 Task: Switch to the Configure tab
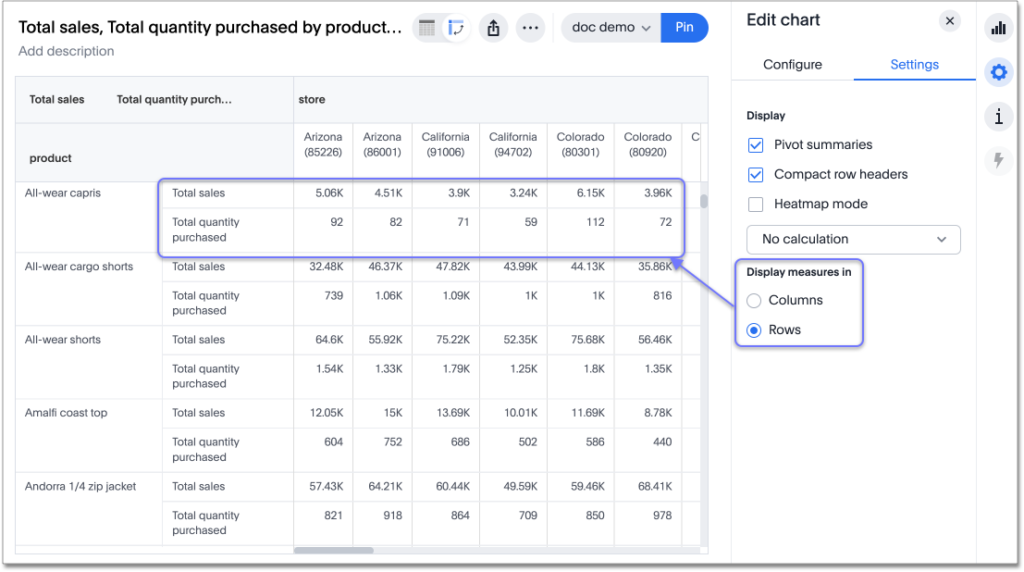(x=792, y=65)
